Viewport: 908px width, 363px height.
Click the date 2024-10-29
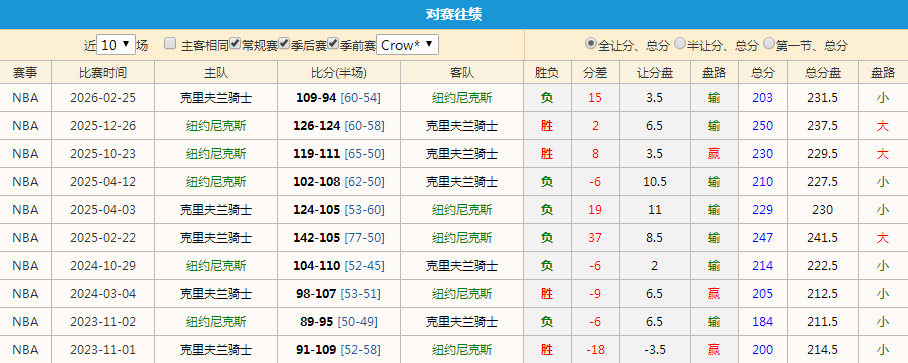pyautogui.click(x=103, y=266)
